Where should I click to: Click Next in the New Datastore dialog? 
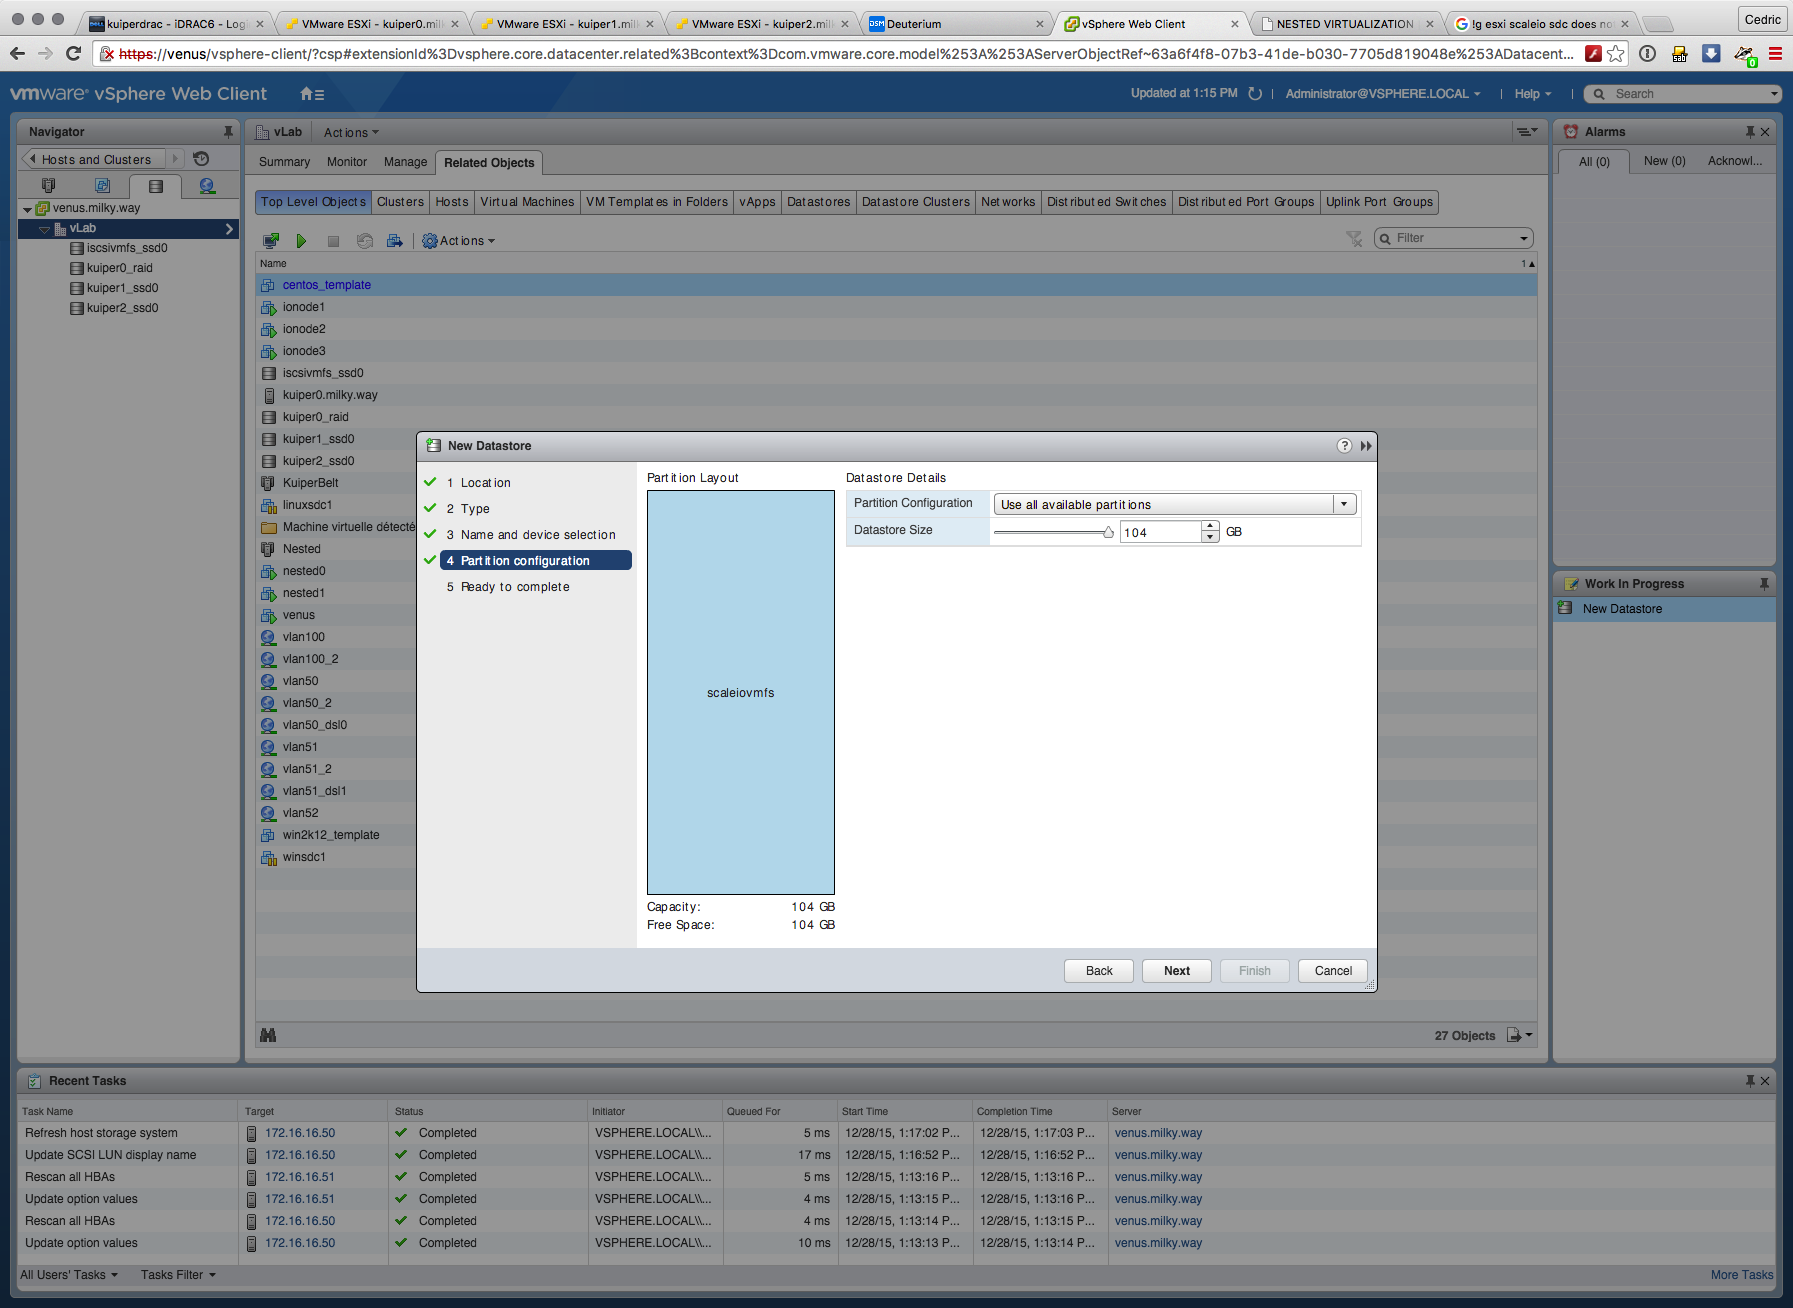[x=1176, y=971]
